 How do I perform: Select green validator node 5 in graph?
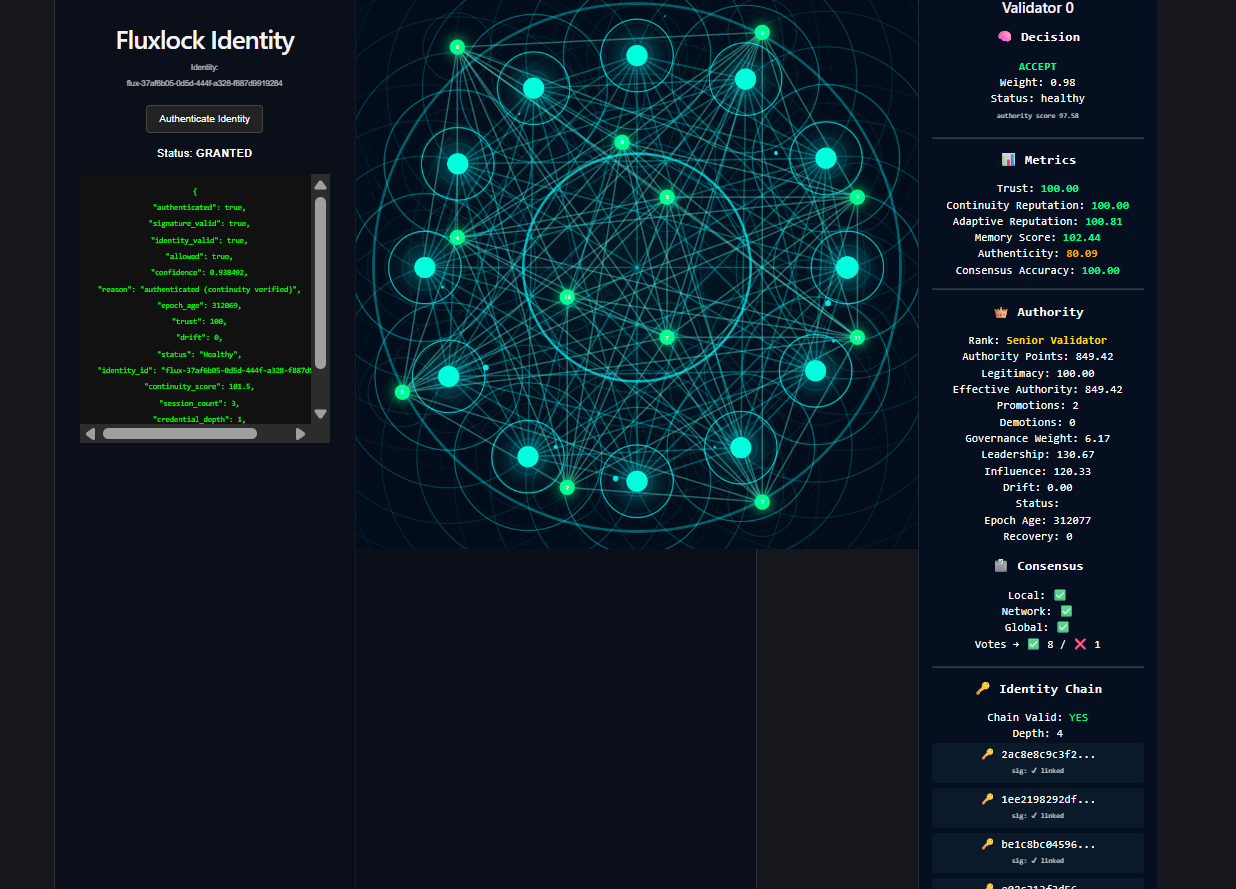tap(667, 197)
